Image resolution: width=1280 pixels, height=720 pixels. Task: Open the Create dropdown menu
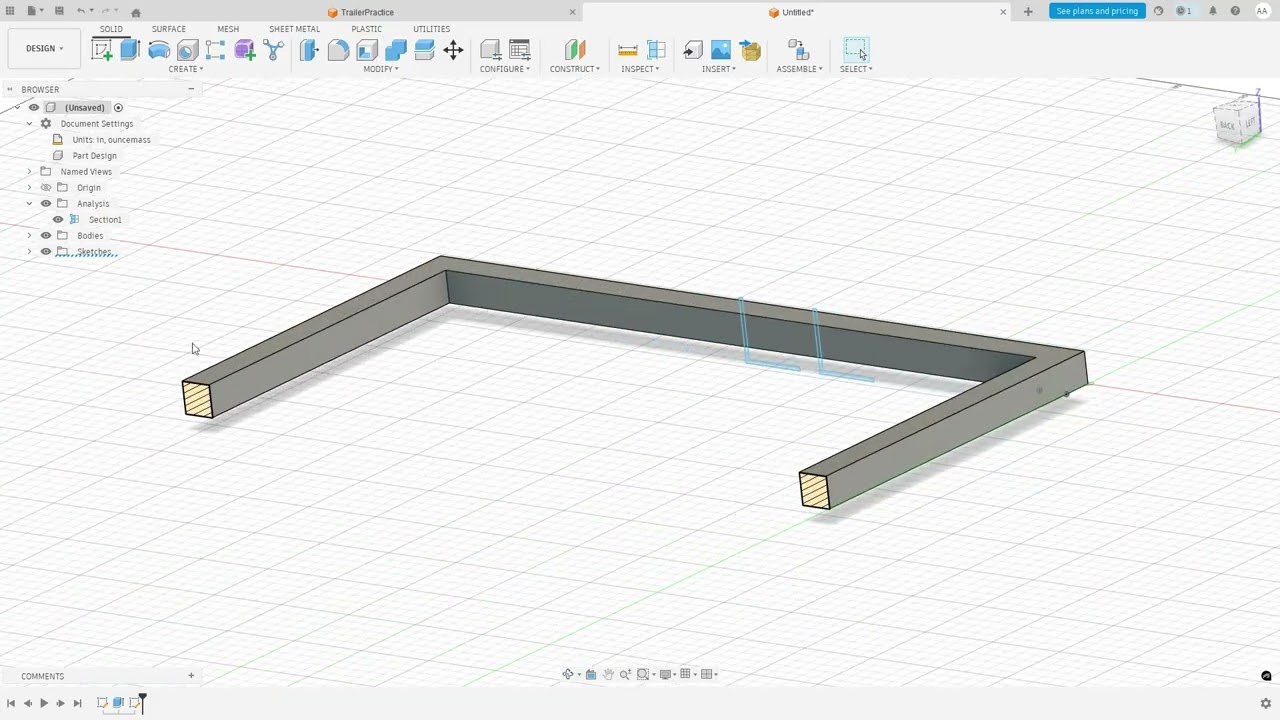coord(185,69)
